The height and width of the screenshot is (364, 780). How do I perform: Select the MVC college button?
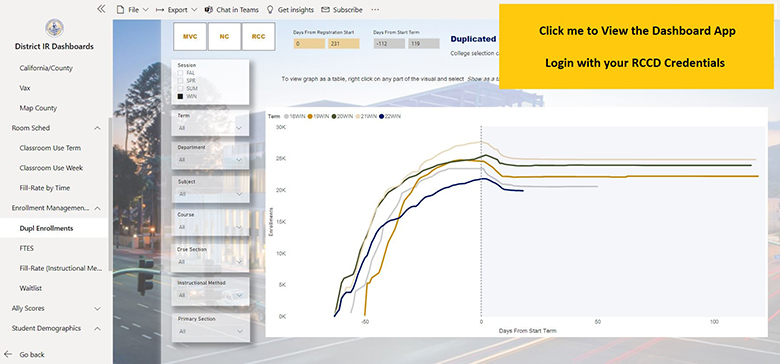coord(190,36)
